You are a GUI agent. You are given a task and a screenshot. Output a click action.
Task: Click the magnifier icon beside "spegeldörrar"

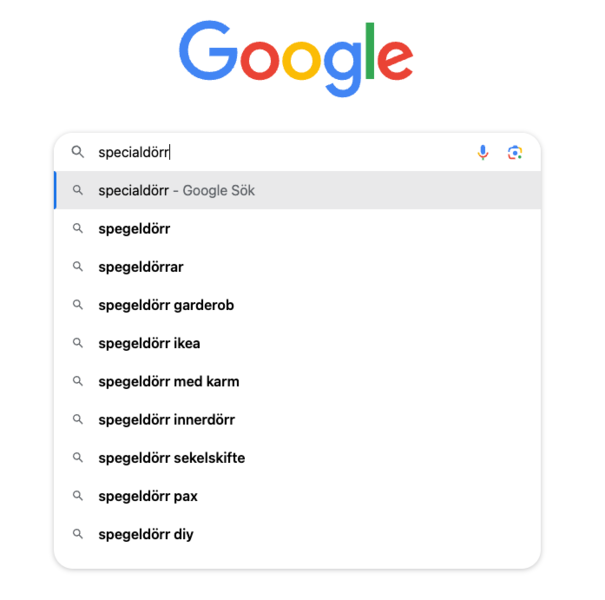pyautogui.click(x=77, y=267)
